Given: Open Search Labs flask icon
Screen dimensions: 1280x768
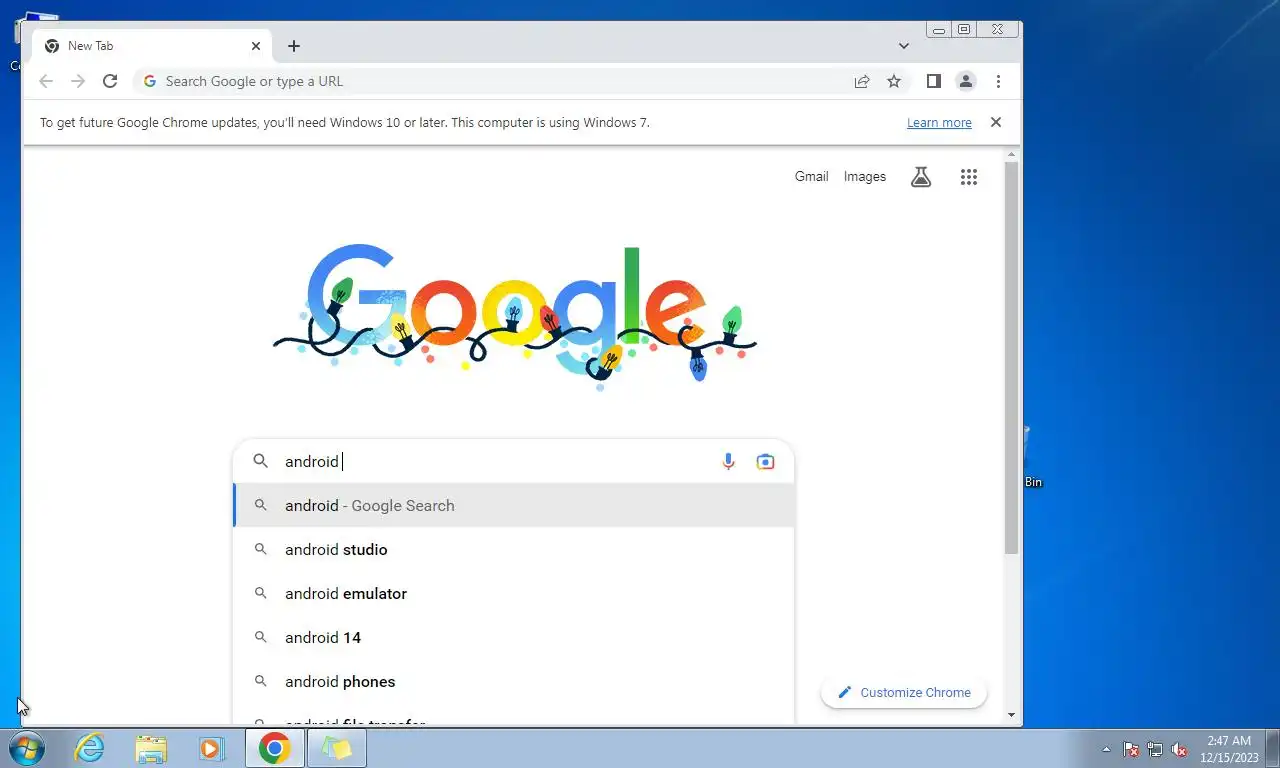Looking at the screenshot, I should [x=921, y=177].
